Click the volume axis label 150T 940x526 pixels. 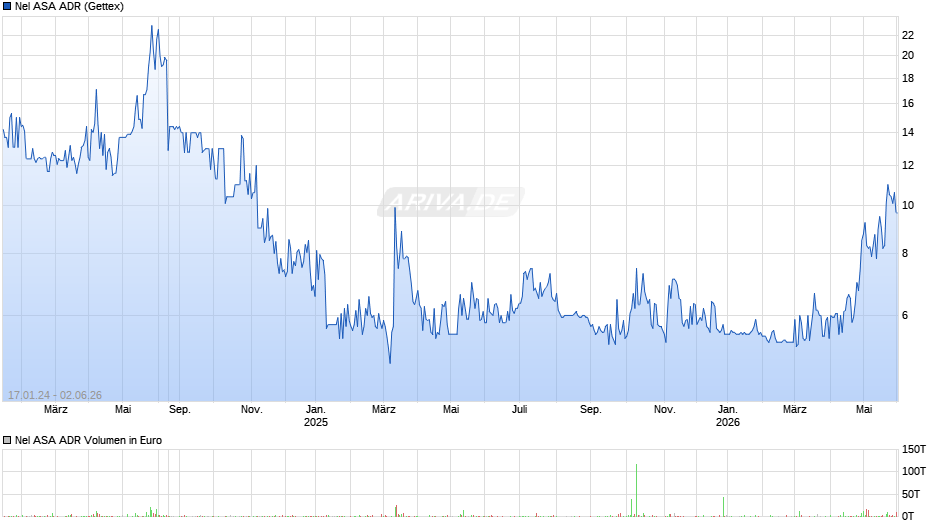click(x=914, y=449)
